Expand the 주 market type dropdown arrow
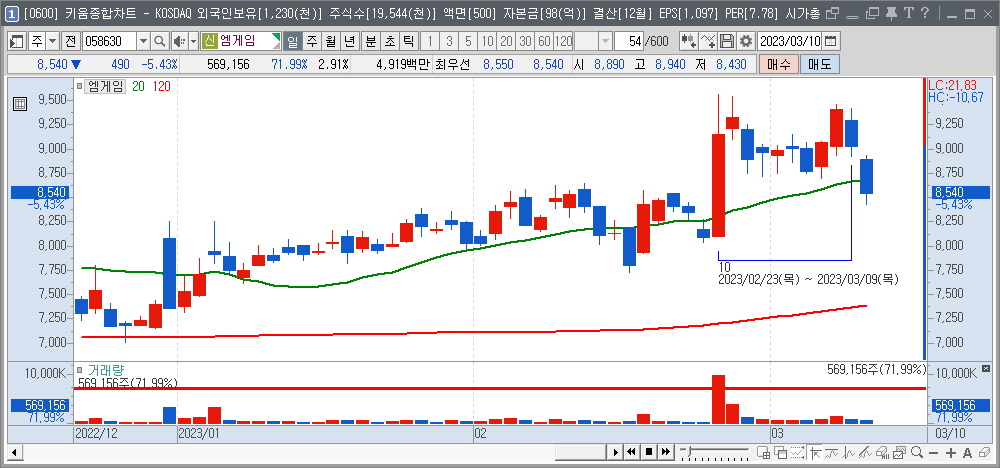 [52, 42]
